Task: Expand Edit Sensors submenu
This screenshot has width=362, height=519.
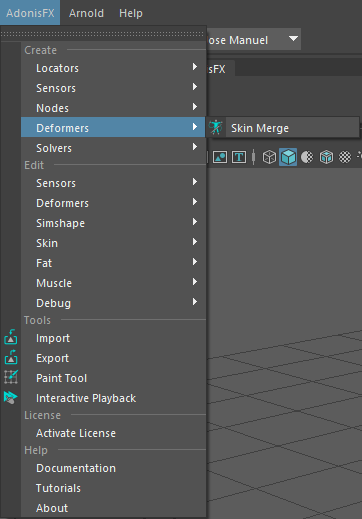Action: tap(113, 183)
